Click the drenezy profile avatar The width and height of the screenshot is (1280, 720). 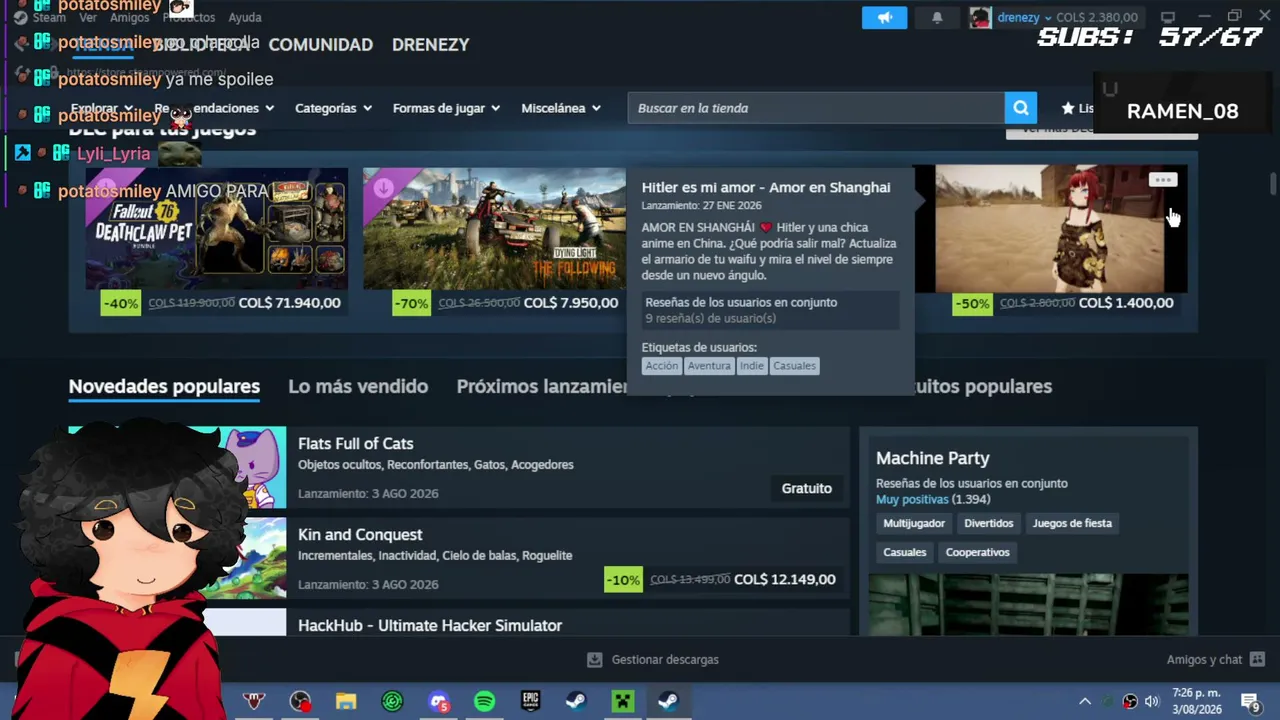tap(980, 17)
